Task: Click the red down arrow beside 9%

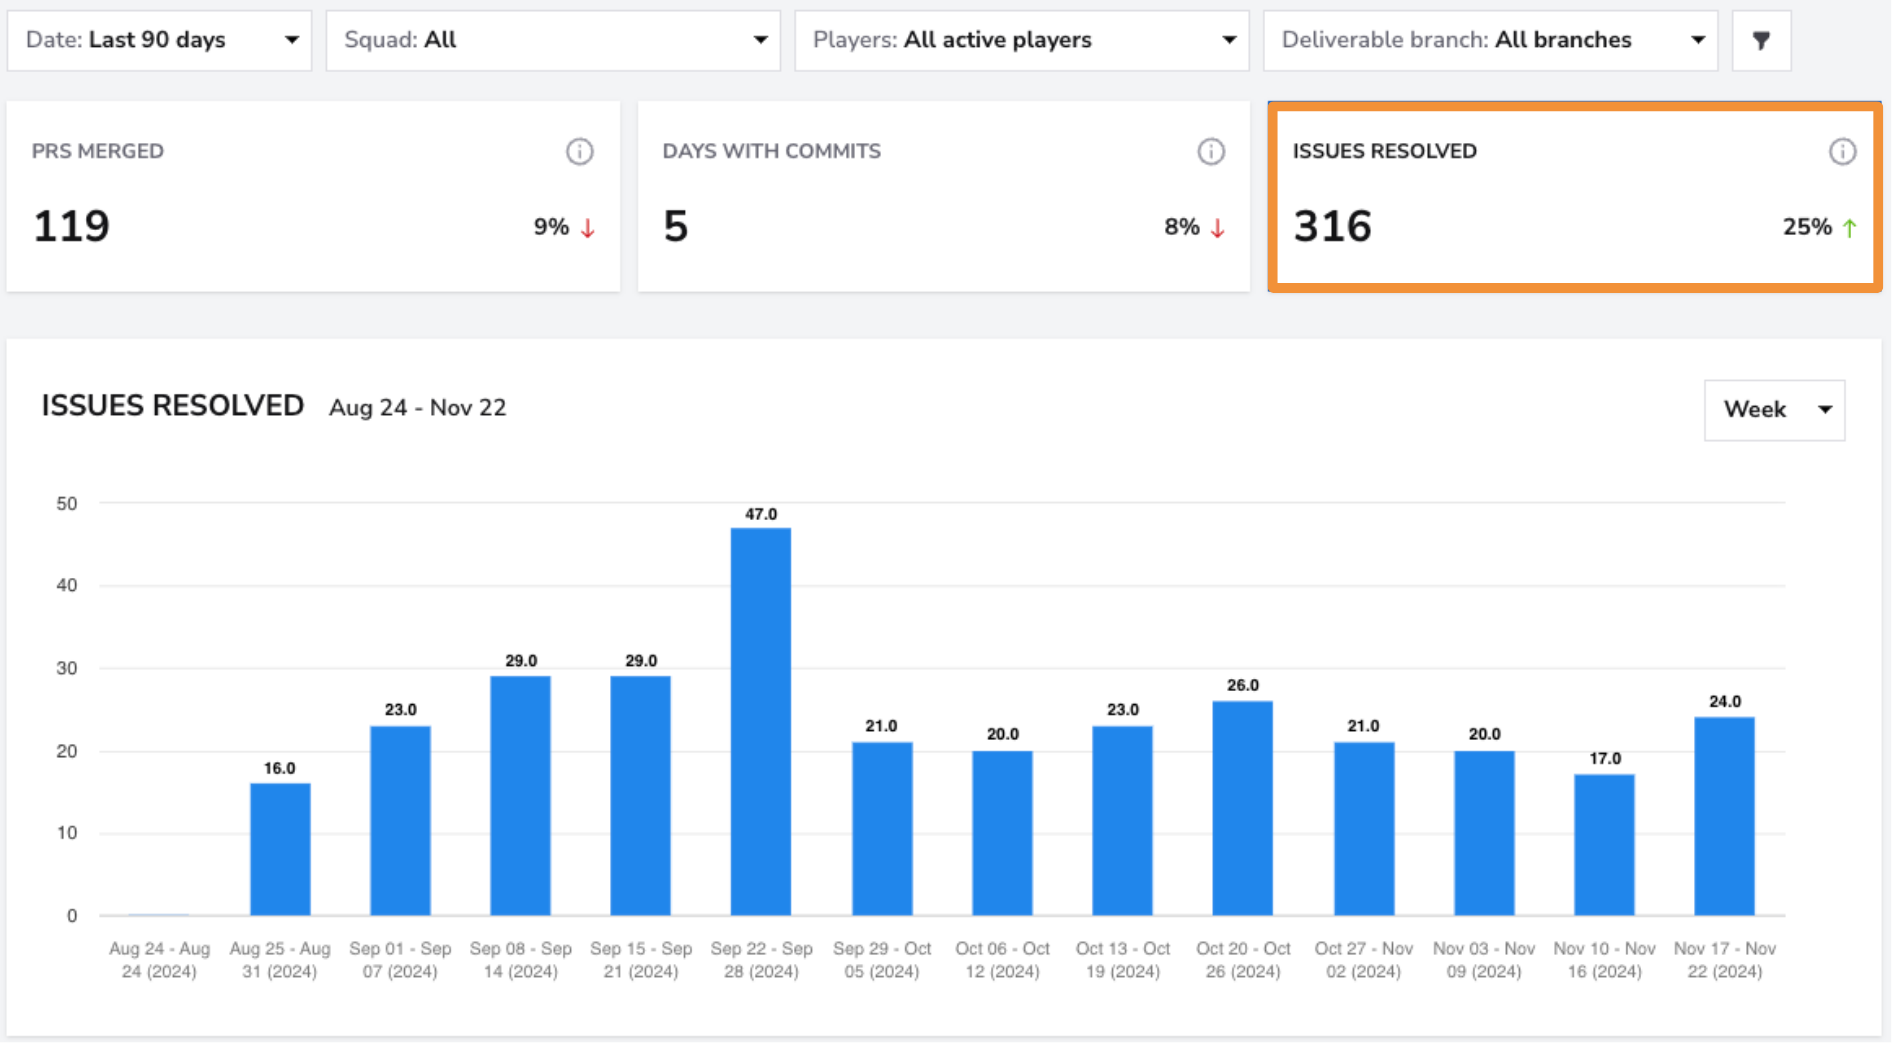Action: [x=588, y=228]
